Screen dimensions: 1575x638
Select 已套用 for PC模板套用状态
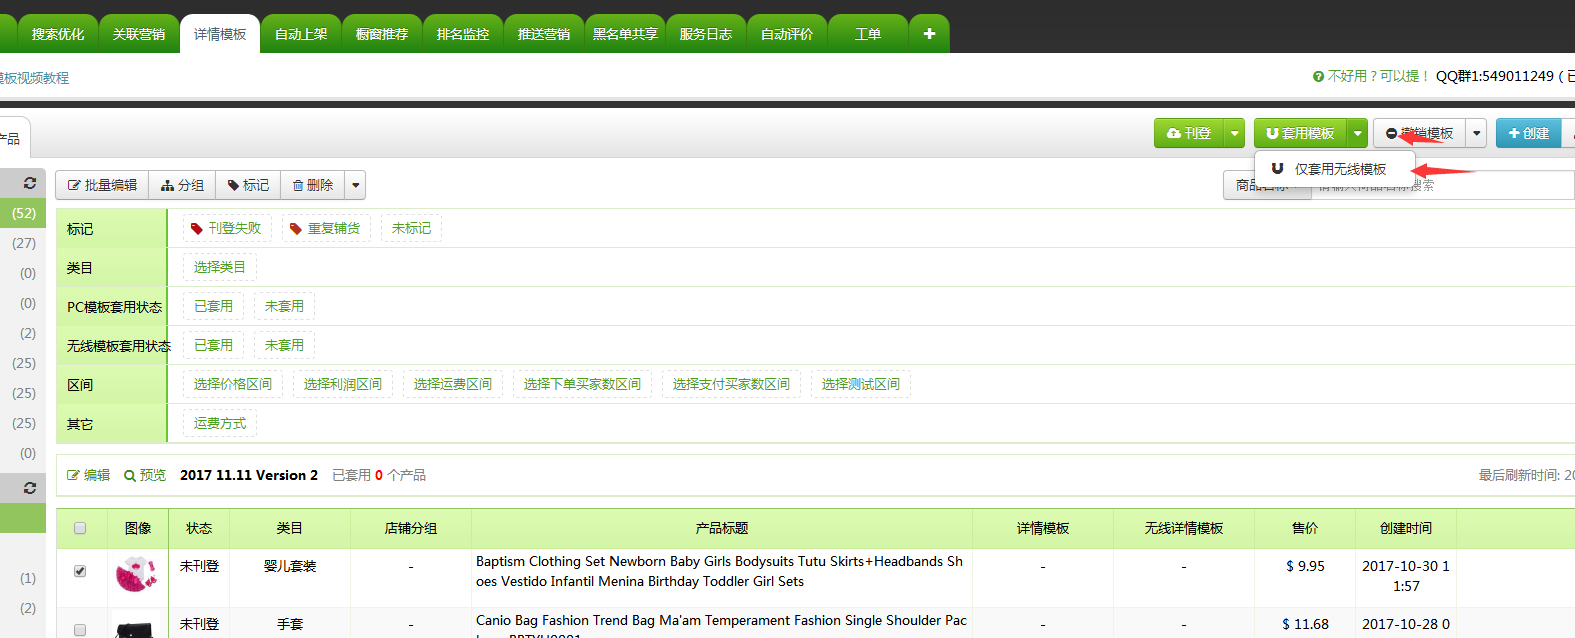coord(213,306)
